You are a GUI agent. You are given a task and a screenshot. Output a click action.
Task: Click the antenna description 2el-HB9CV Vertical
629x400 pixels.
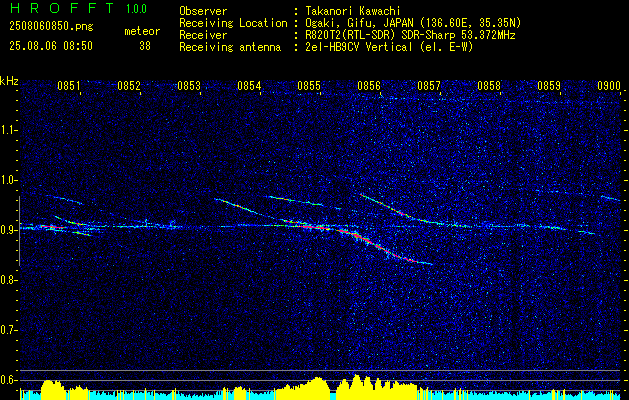359,47
